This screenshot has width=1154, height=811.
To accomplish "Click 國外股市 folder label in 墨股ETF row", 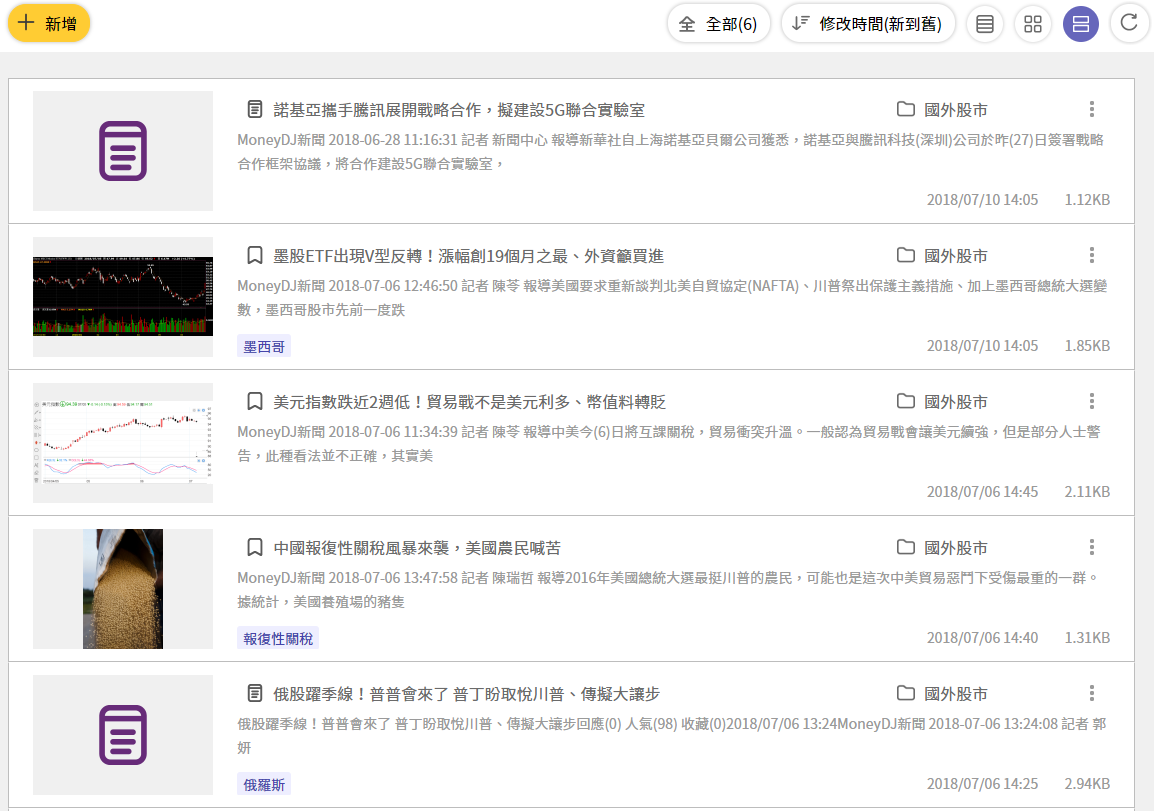I will (x=955, y=255).
